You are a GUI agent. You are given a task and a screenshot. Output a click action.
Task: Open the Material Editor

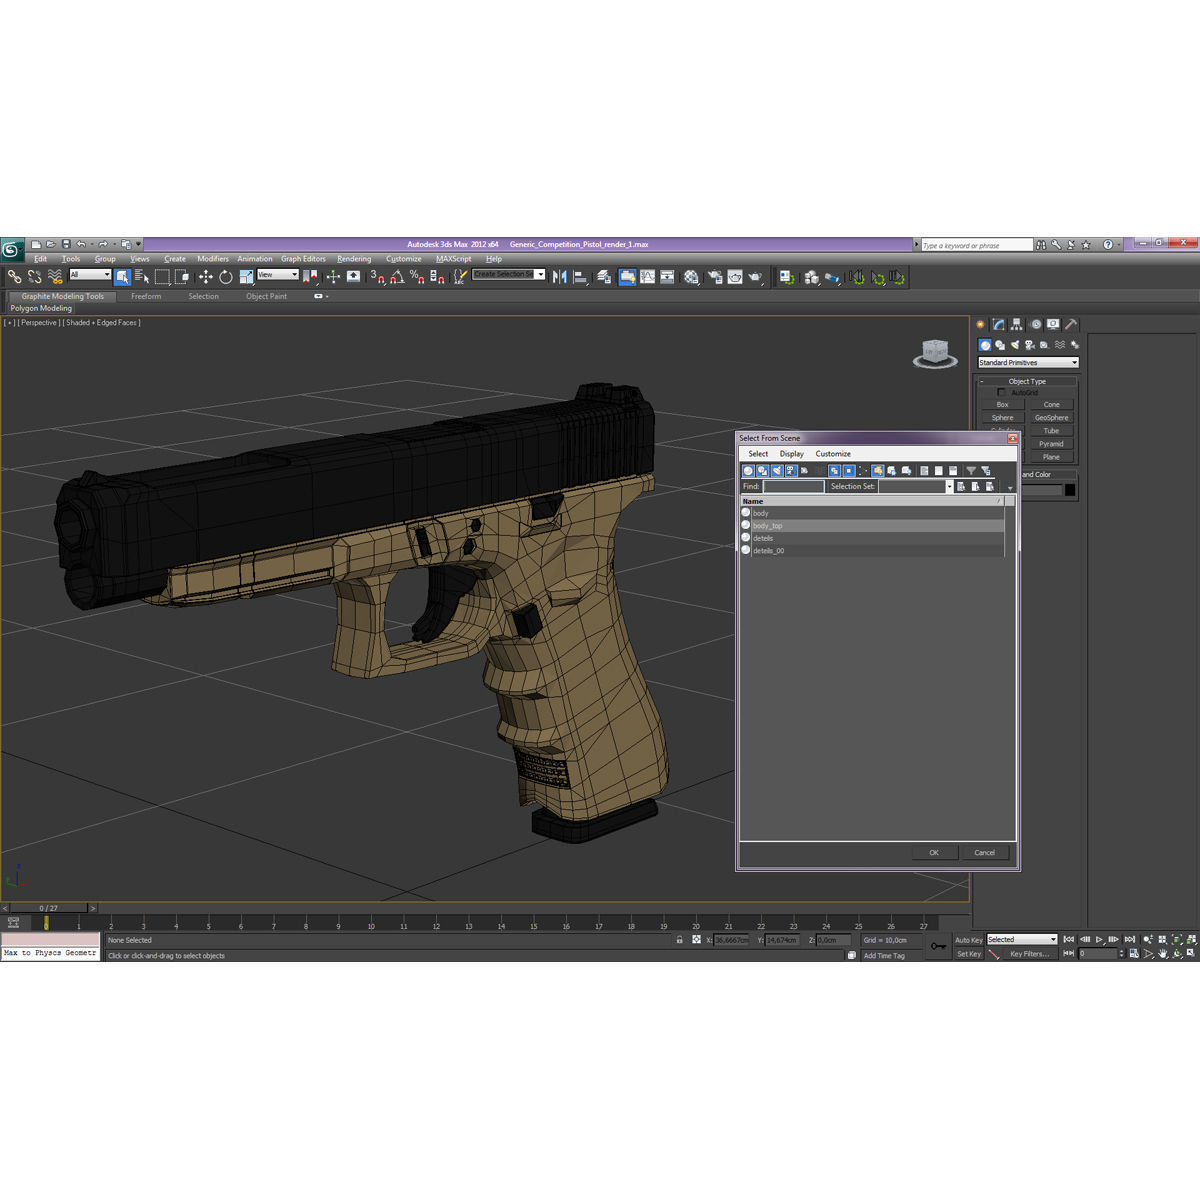(x=690, y=277)
